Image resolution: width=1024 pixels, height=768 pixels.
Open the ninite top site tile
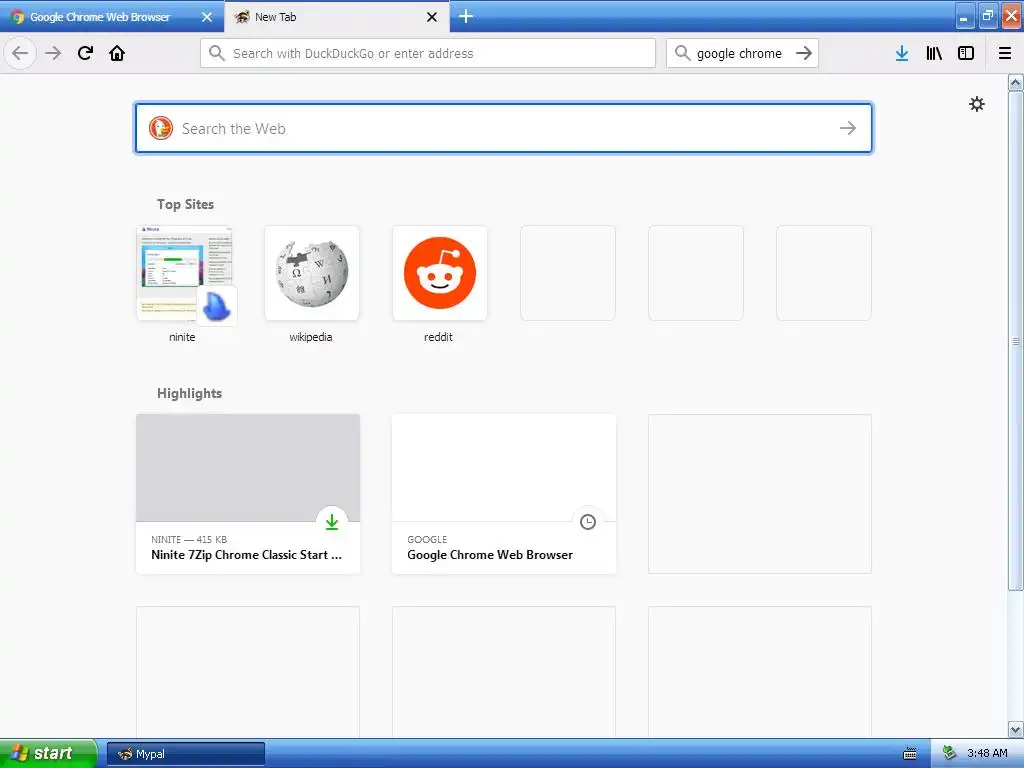pos(184,273)
